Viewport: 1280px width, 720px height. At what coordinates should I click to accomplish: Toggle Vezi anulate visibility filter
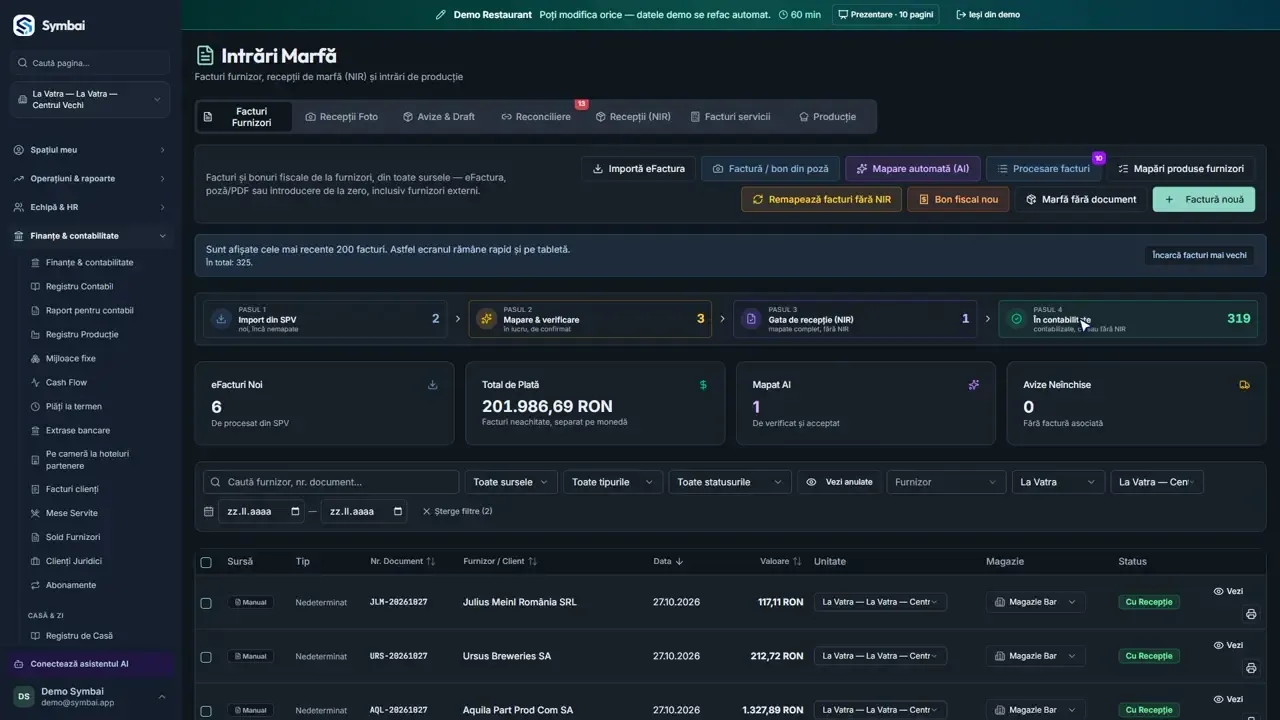tap(840, 482)
